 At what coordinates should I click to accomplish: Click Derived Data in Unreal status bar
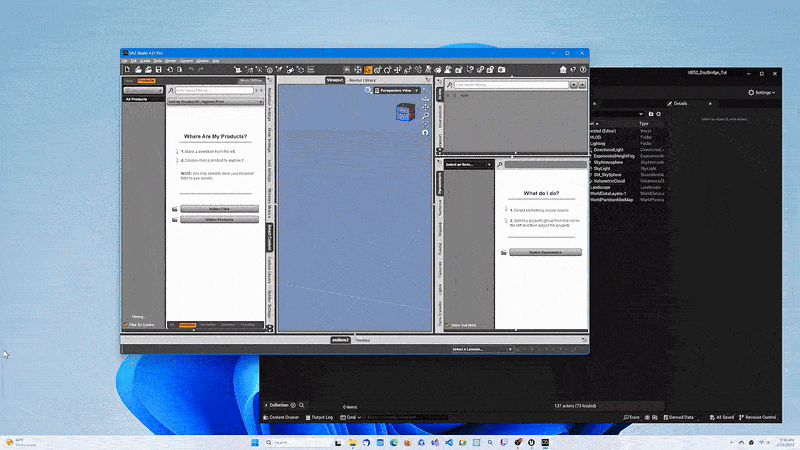point(679,417)
